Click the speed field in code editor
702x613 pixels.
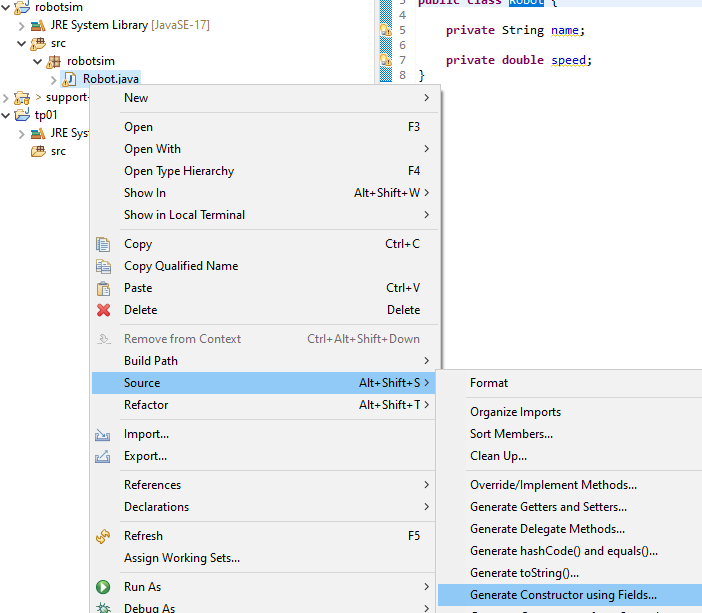[x=571, y=60]
